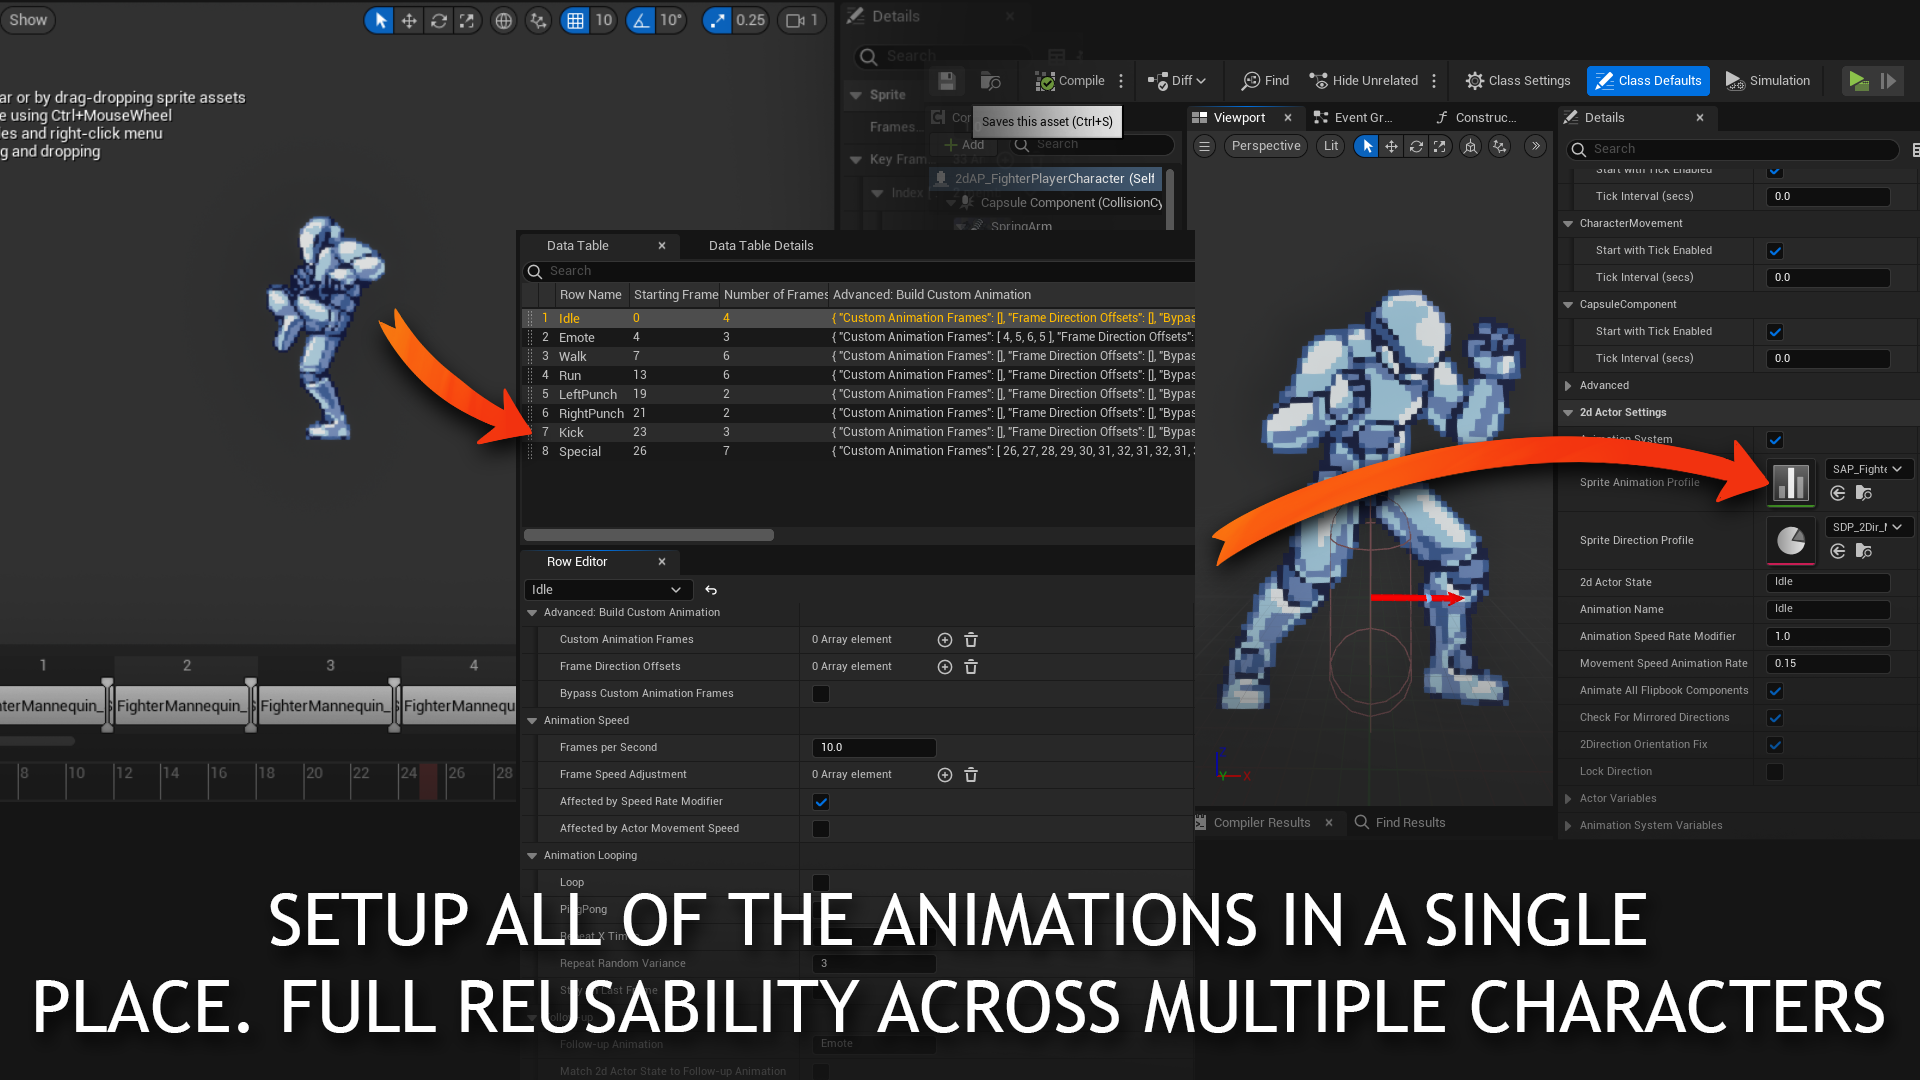Open the Data Table Details tab
The image size is (1920, 1080).
[760, 245]
